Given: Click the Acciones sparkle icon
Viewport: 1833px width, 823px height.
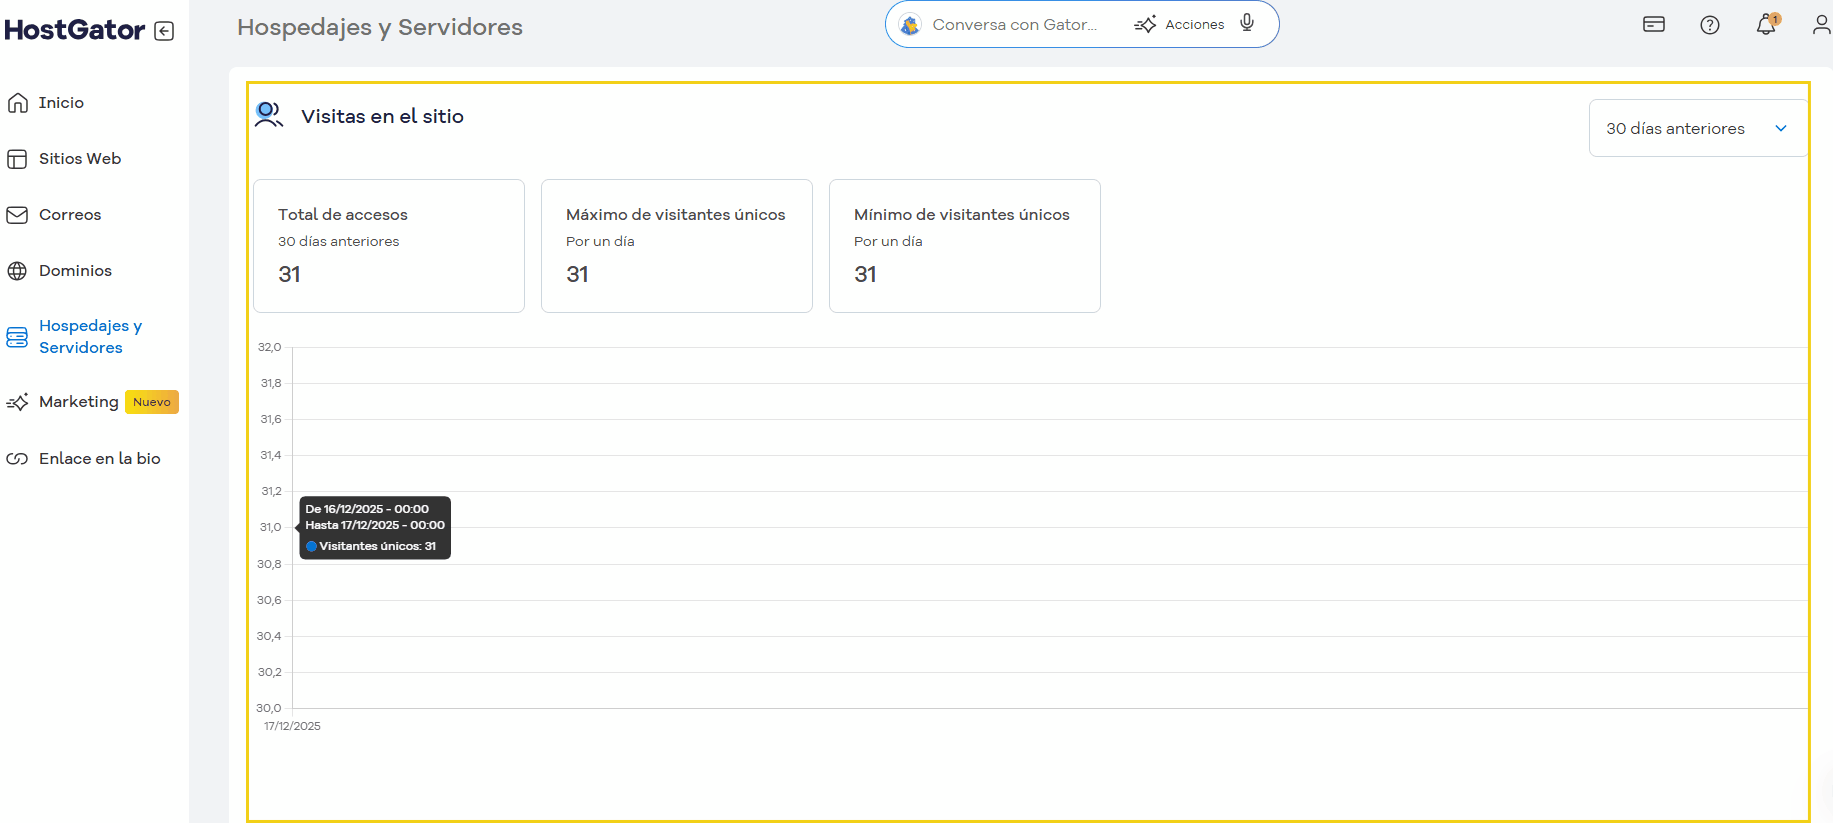Looking at the screenshot, I should tap(1145, 24).
